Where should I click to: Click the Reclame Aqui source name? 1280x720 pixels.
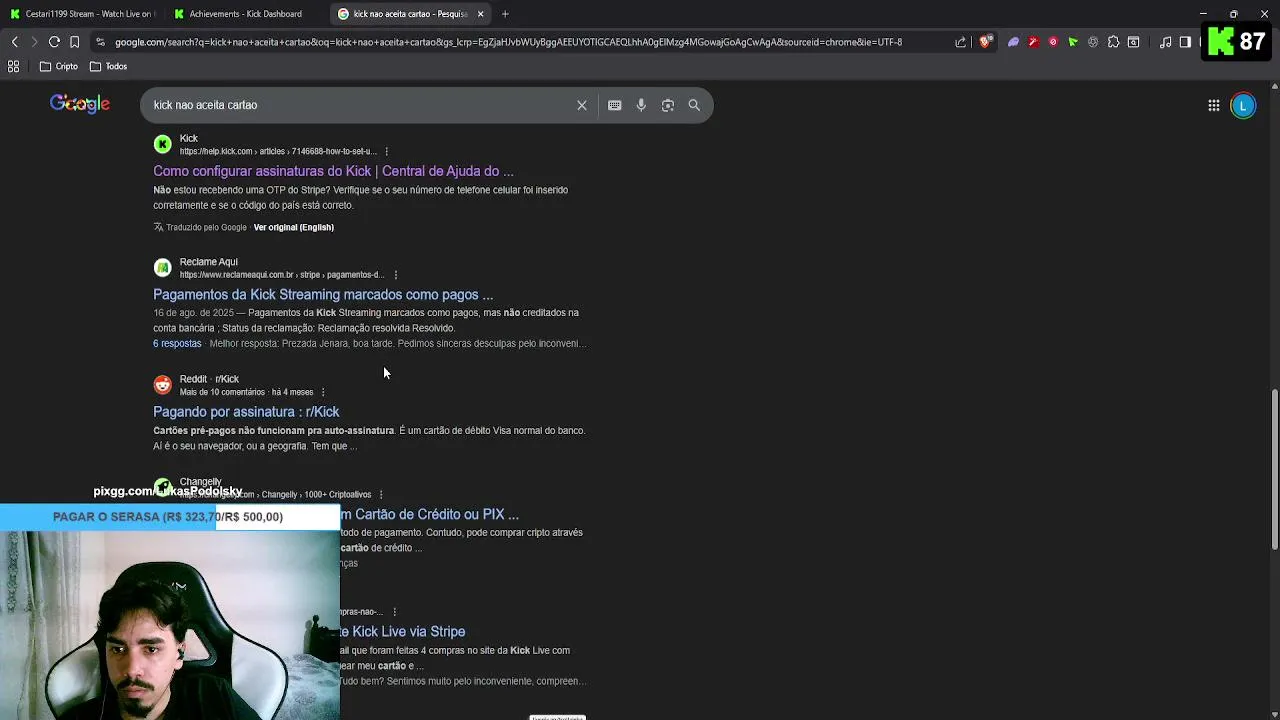(209, 262)
